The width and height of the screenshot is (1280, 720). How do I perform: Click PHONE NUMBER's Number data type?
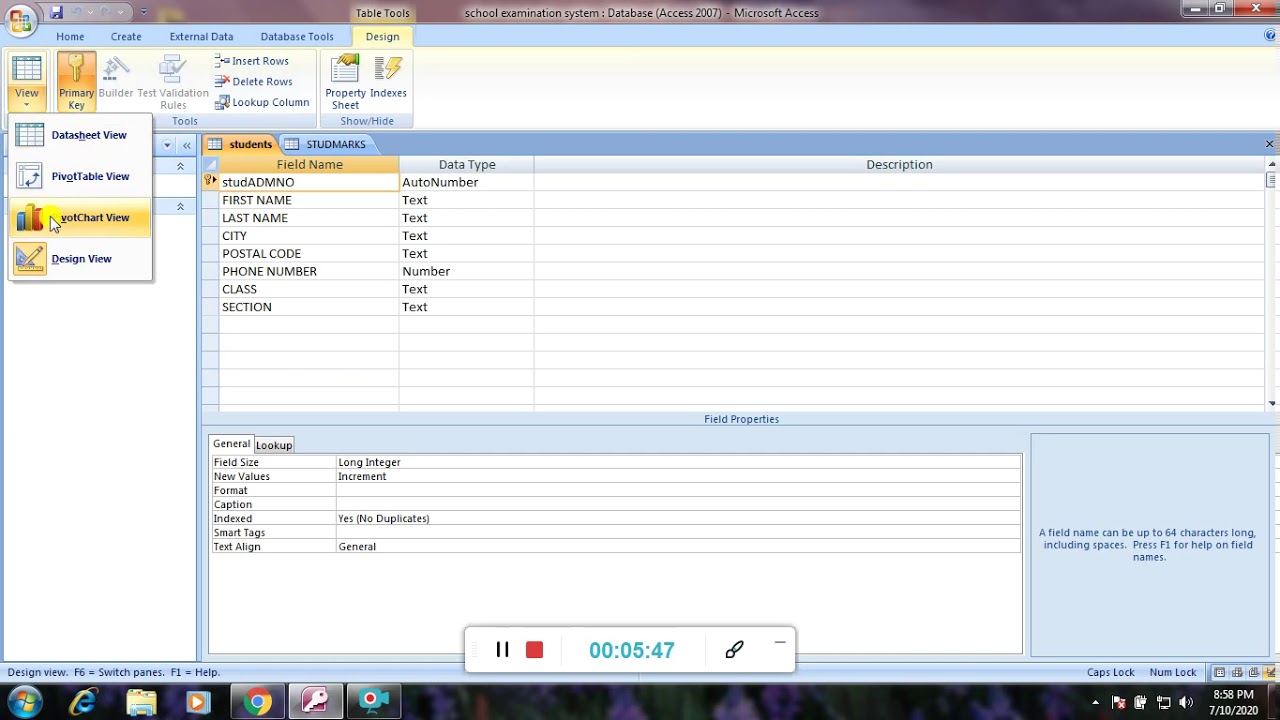[466, 272]
